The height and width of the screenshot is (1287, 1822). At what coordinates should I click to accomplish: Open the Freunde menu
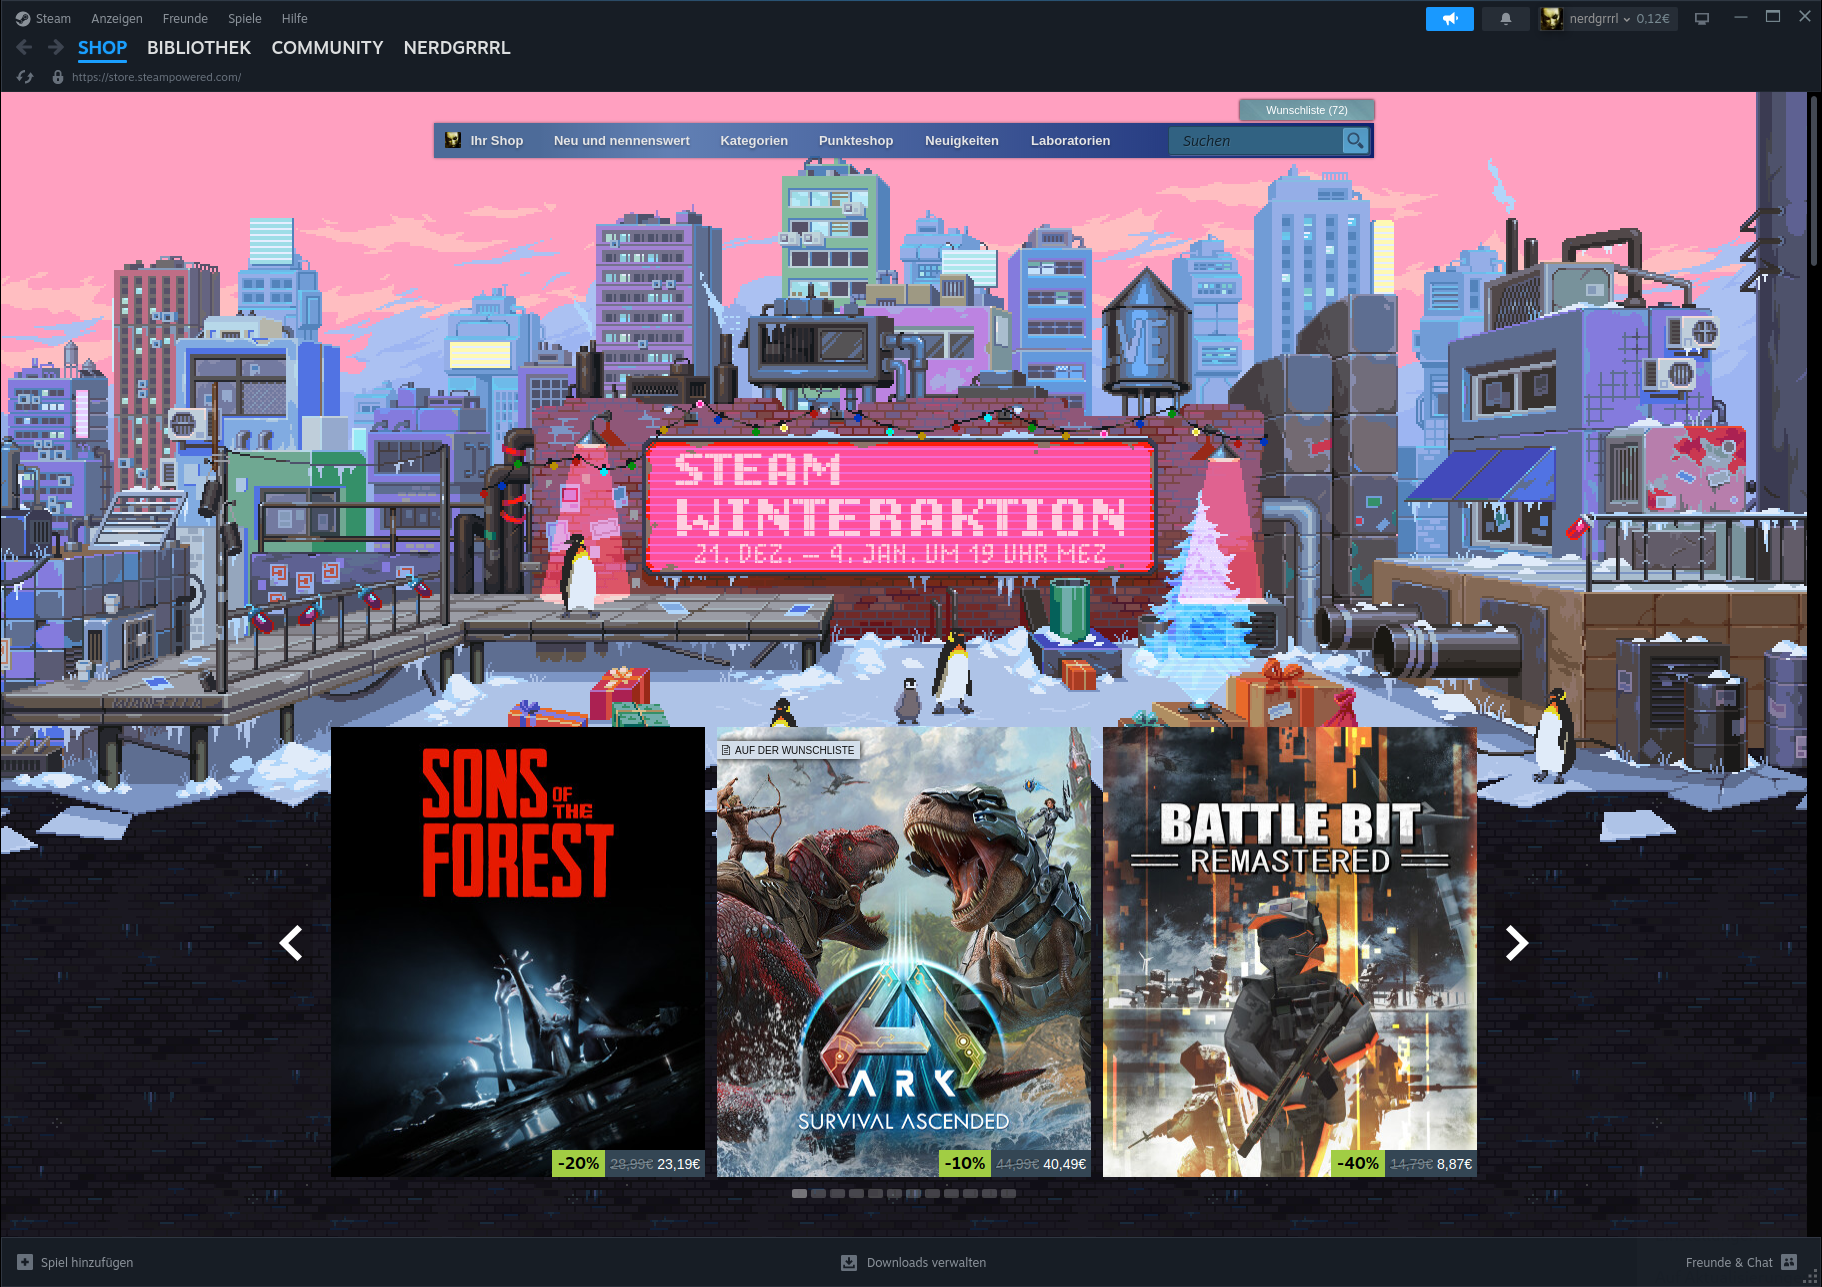click(x=185, y=18)
